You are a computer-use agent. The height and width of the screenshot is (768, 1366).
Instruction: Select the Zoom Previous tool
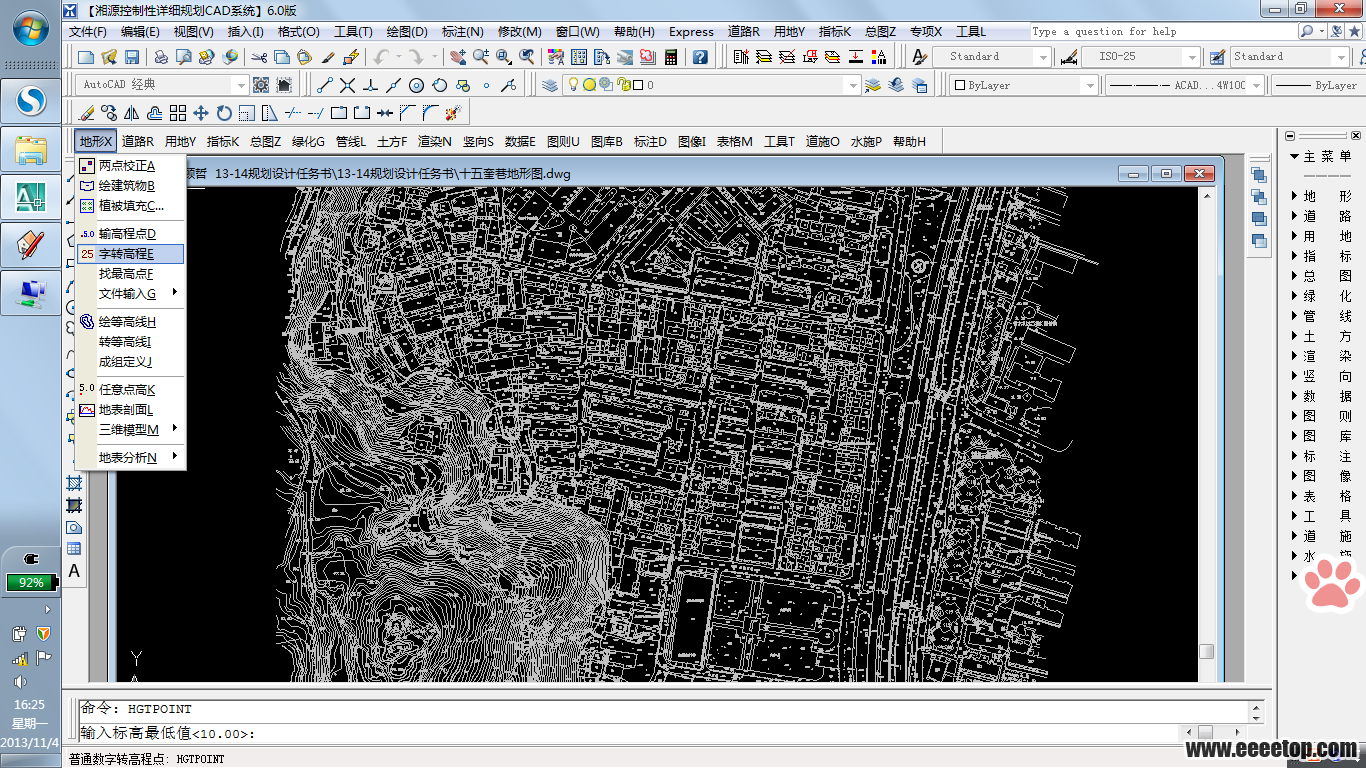pos(527,57)
